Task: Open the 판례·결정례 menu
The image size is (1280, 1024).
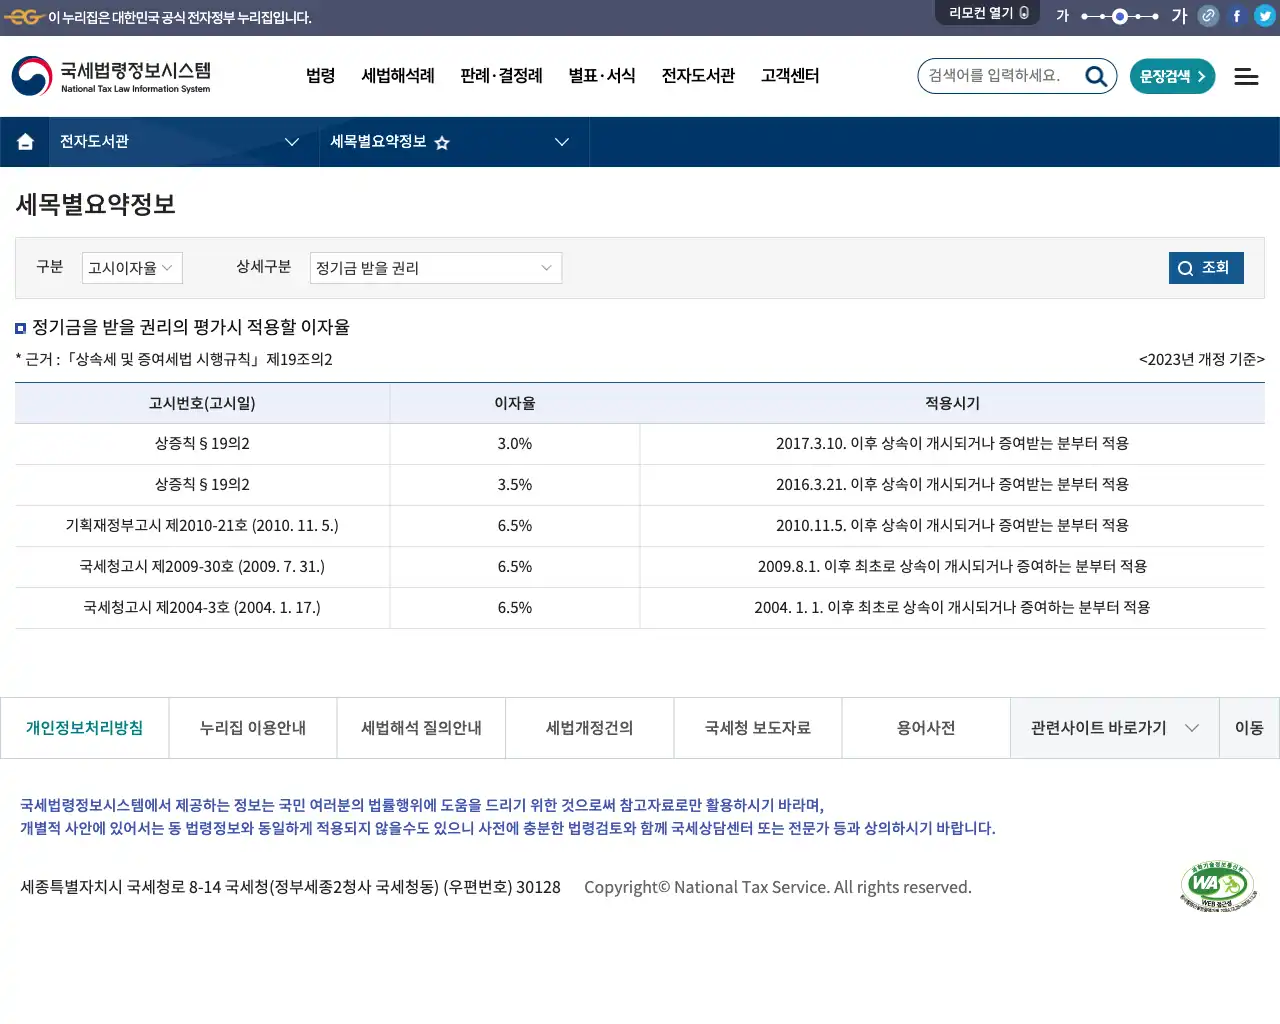Action: pyautogui.click(x=501, y=76)
